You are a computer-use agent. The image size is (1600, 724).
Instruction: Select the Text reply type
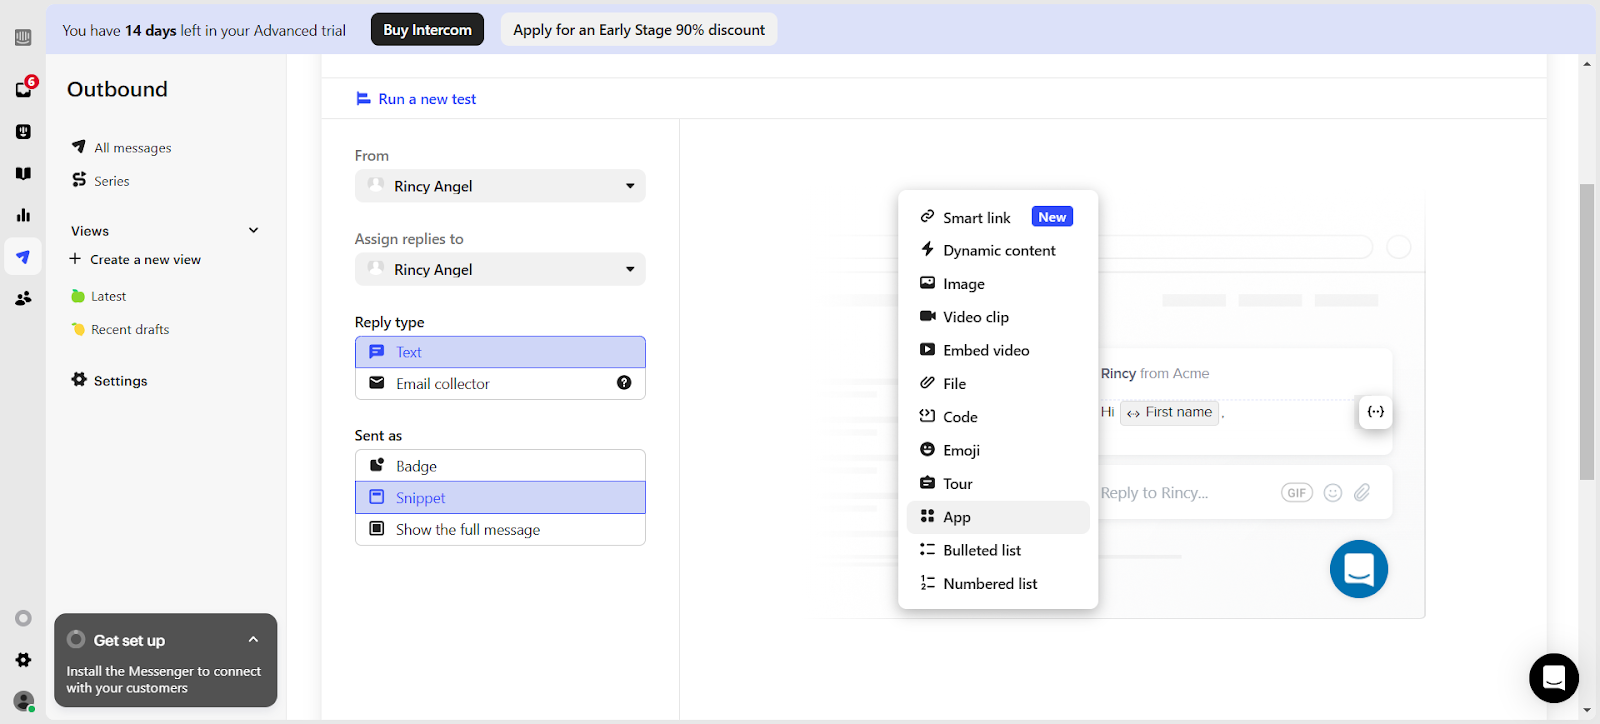pos(500,352)
